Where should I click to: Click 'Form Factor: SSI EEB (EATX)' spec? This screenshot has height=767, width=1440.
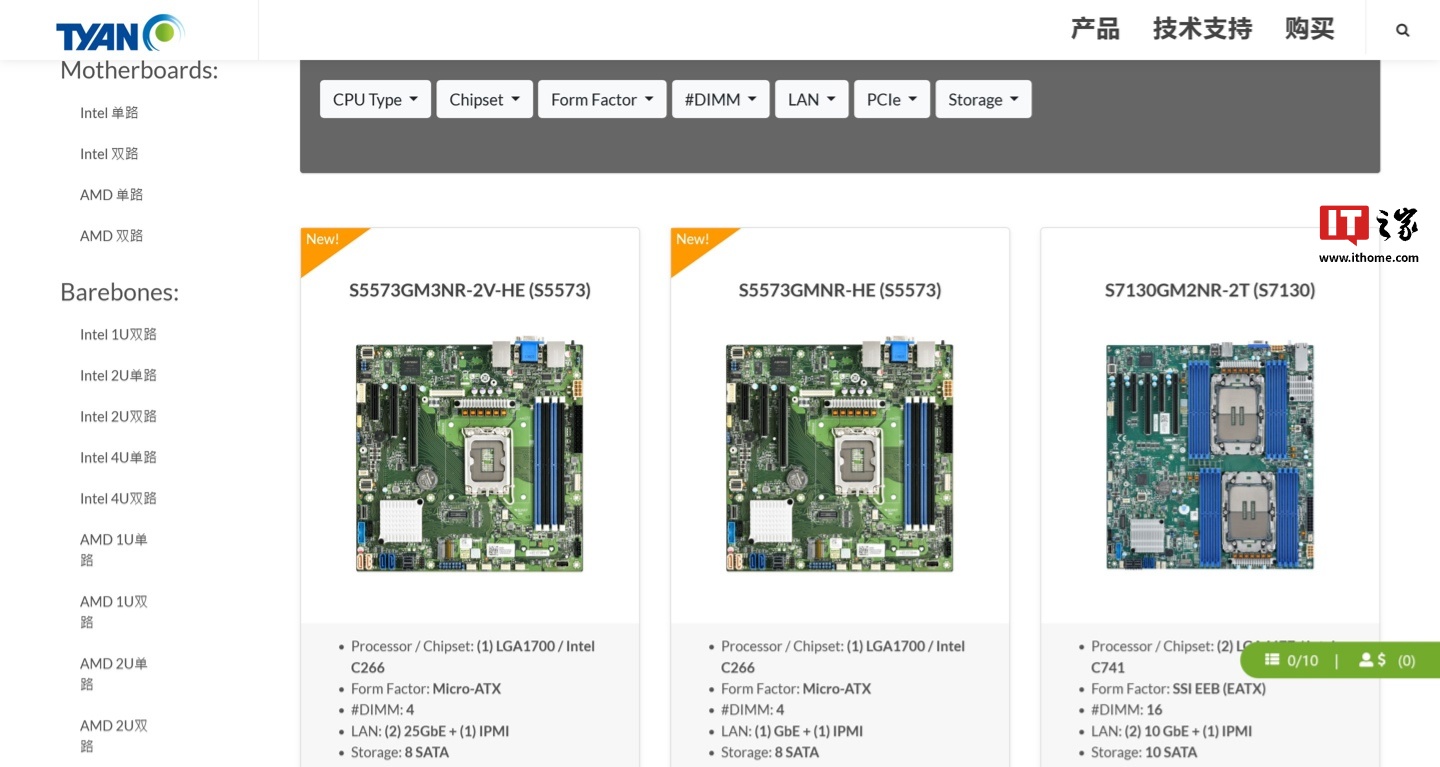[1178, 689]
